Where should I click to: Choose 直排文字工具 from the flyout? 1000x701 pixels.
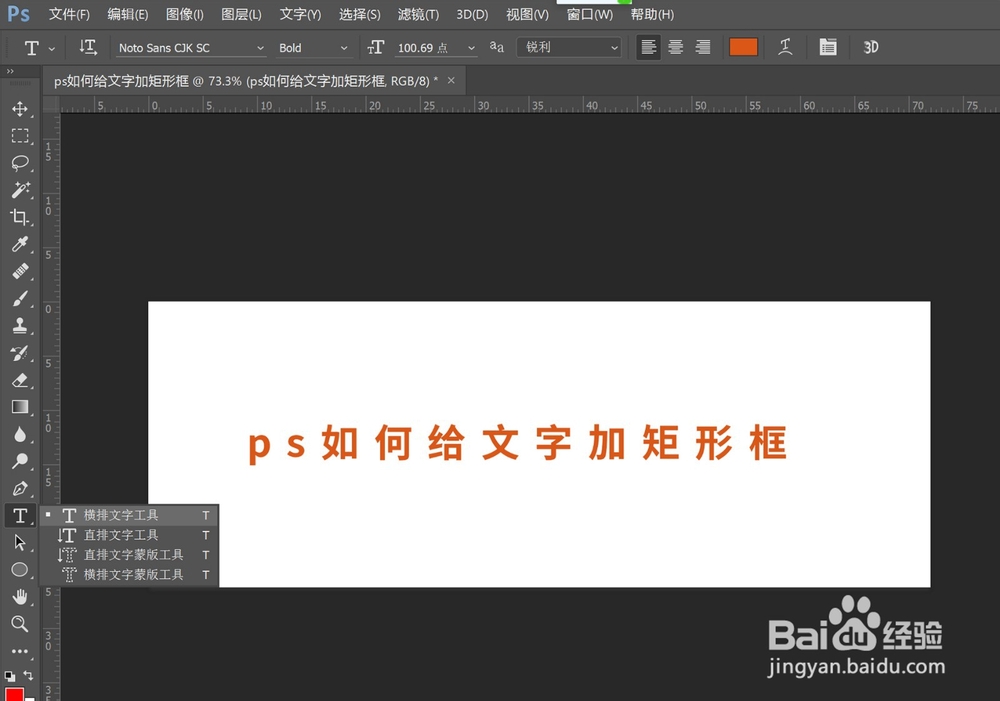pyautogui.click(x=129, y=535)
